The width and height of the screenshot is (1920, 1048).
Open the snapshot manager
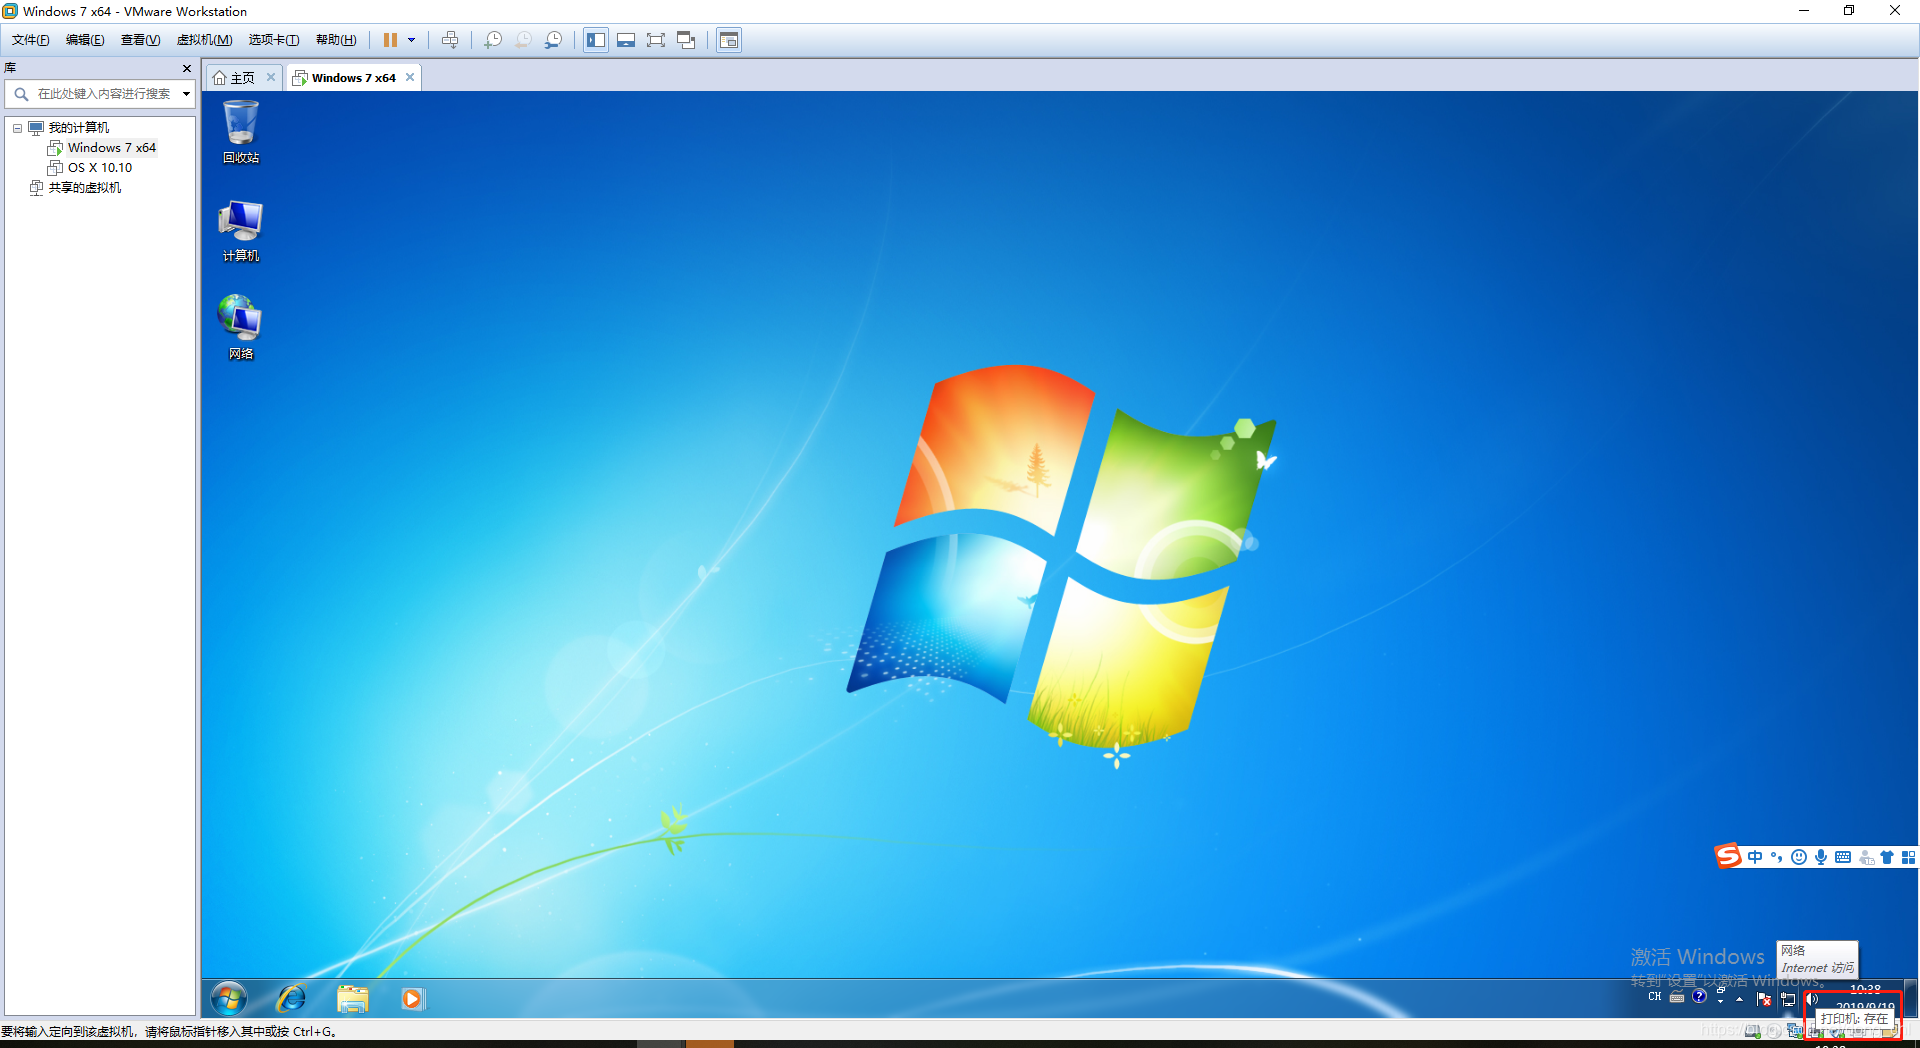[x=553, y=40]
